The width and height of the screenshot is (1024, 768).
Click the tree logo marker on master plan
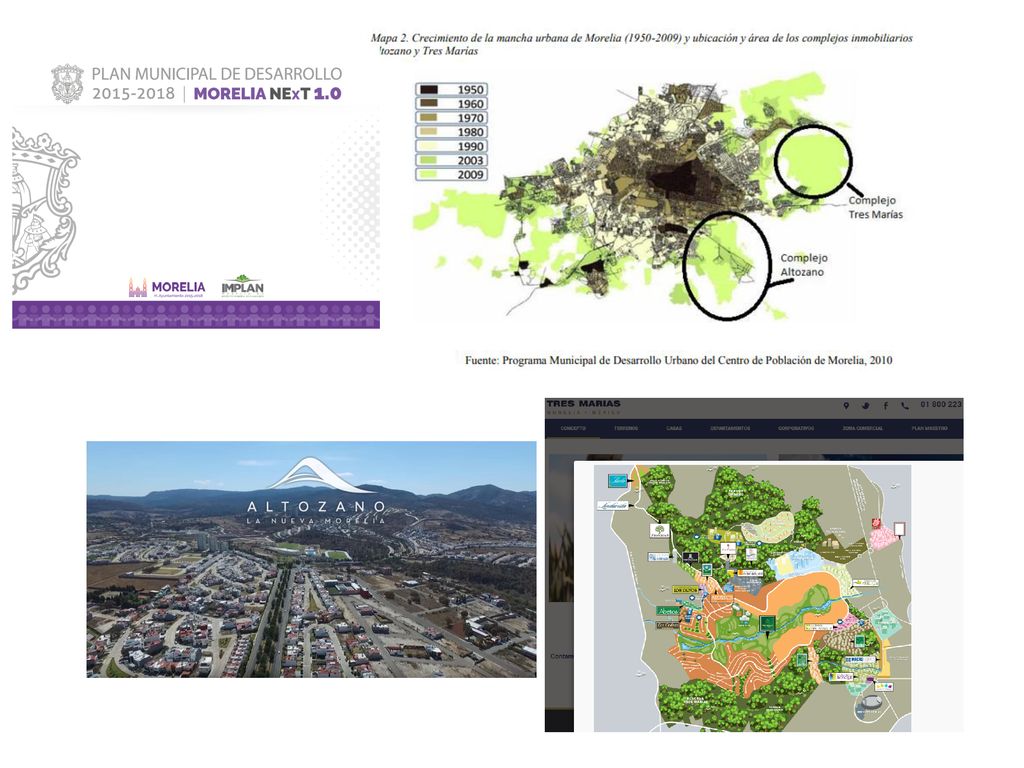click(x=659, y=531)
